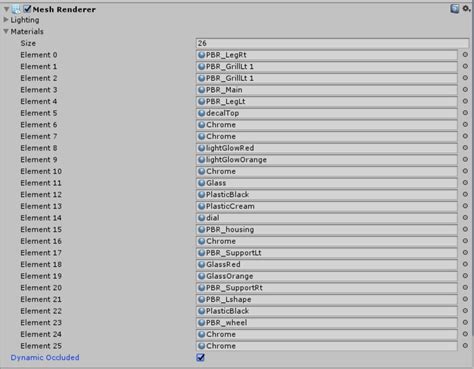
Task: Open object picker for Element 17
Action: pos(465,253)
